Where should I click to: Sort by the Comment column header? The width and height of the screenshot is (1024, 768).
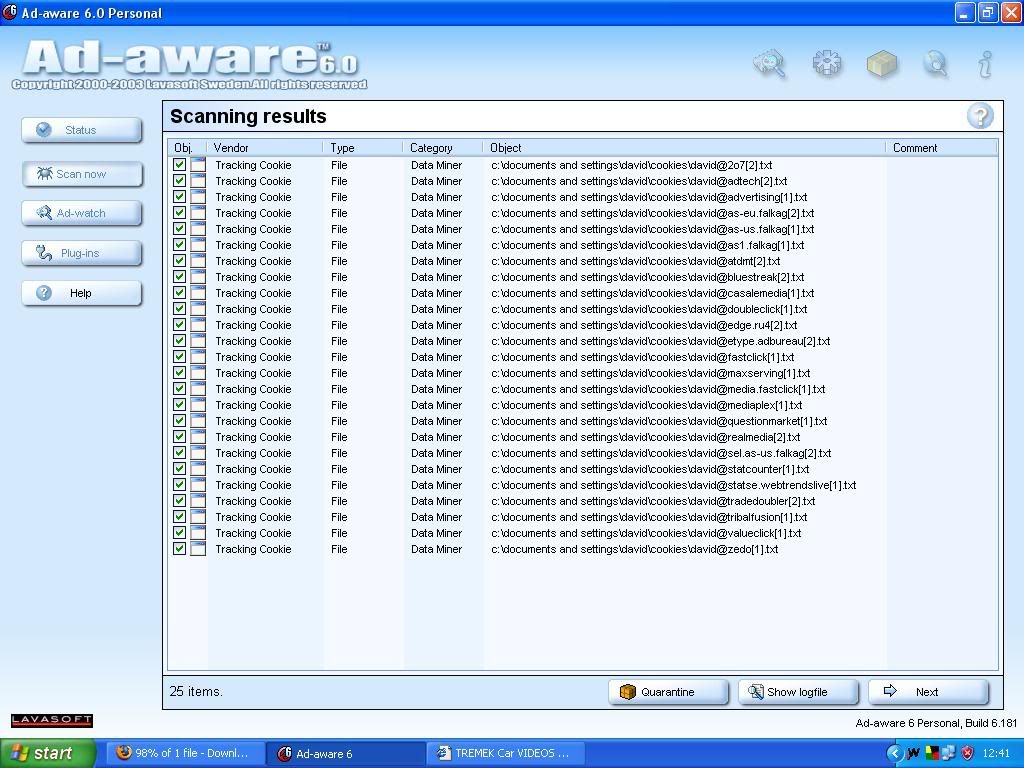tap(942, 148)
